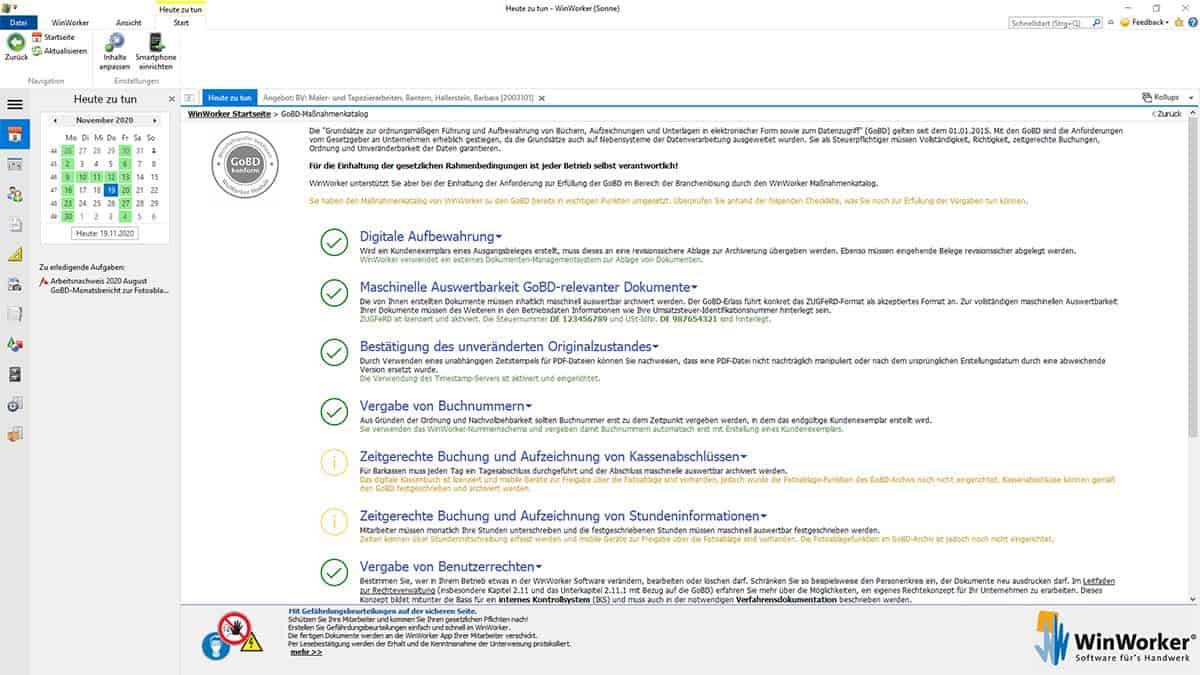Open the Feedback dropdown

click(x=1144, y=22)
